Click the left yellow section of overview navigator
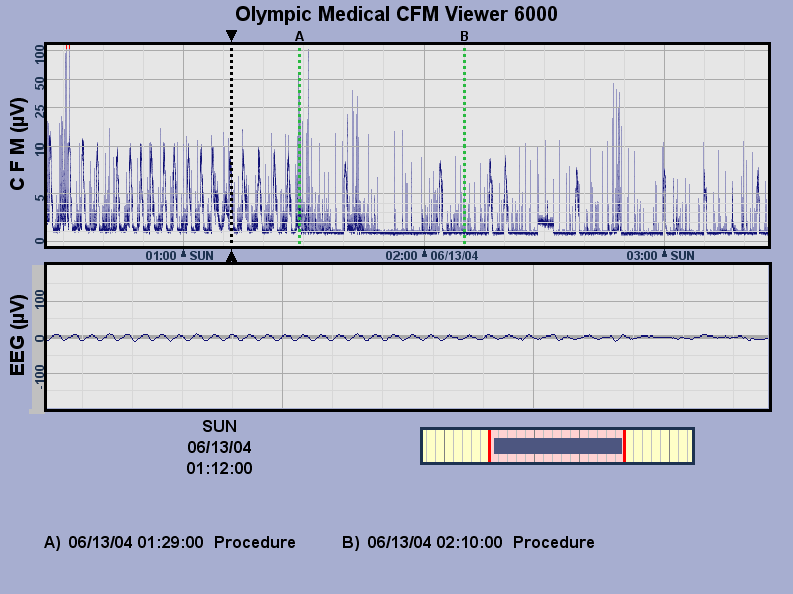This screenshot has height=594, width=793. pos(455,446)
